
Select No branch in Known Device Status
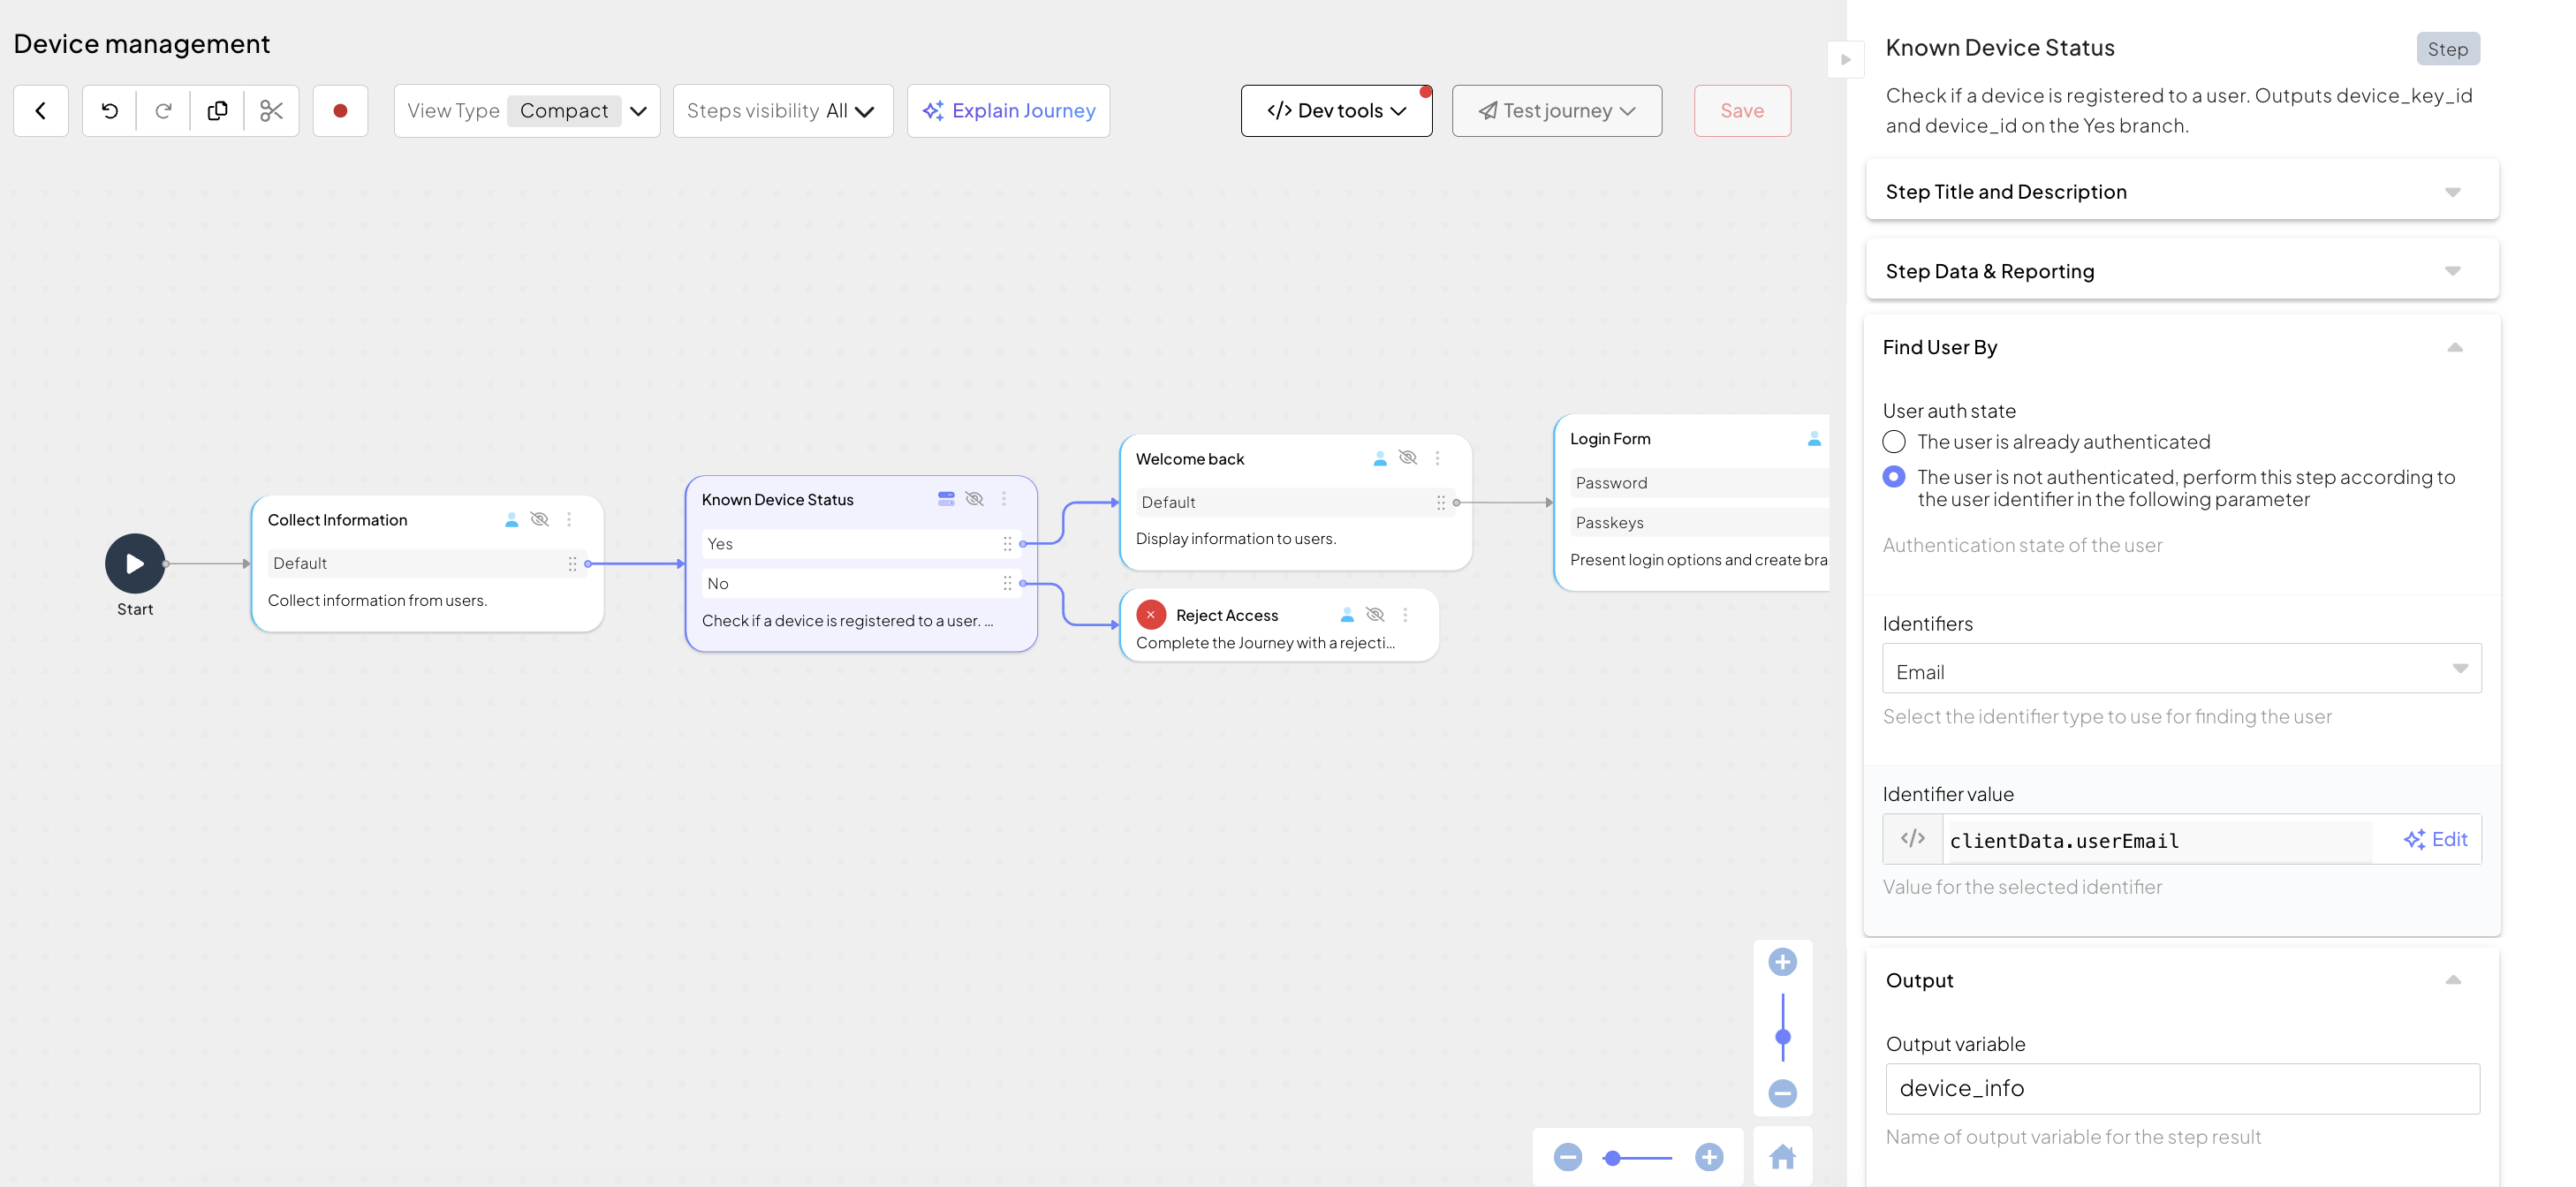(860, 583)
